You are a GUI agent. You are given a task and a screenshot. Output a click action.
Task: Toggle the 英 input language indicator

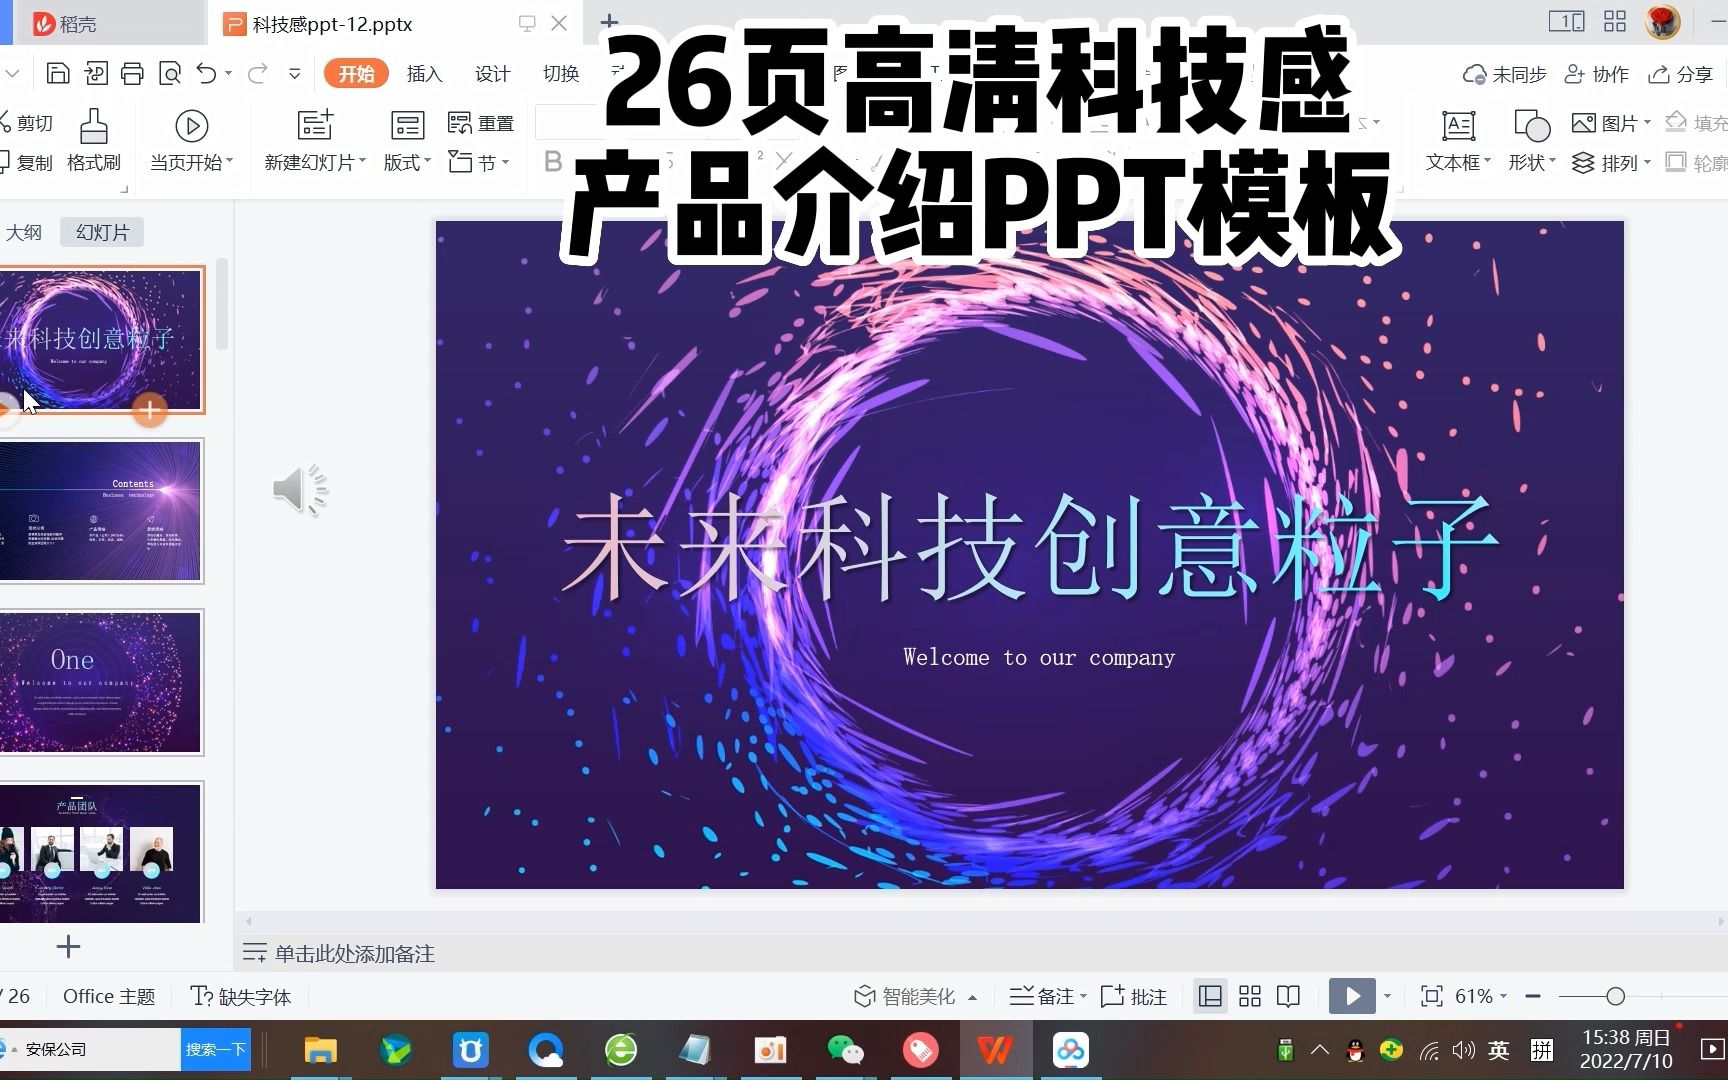pyautogui.click(x=1498, y=1050)
